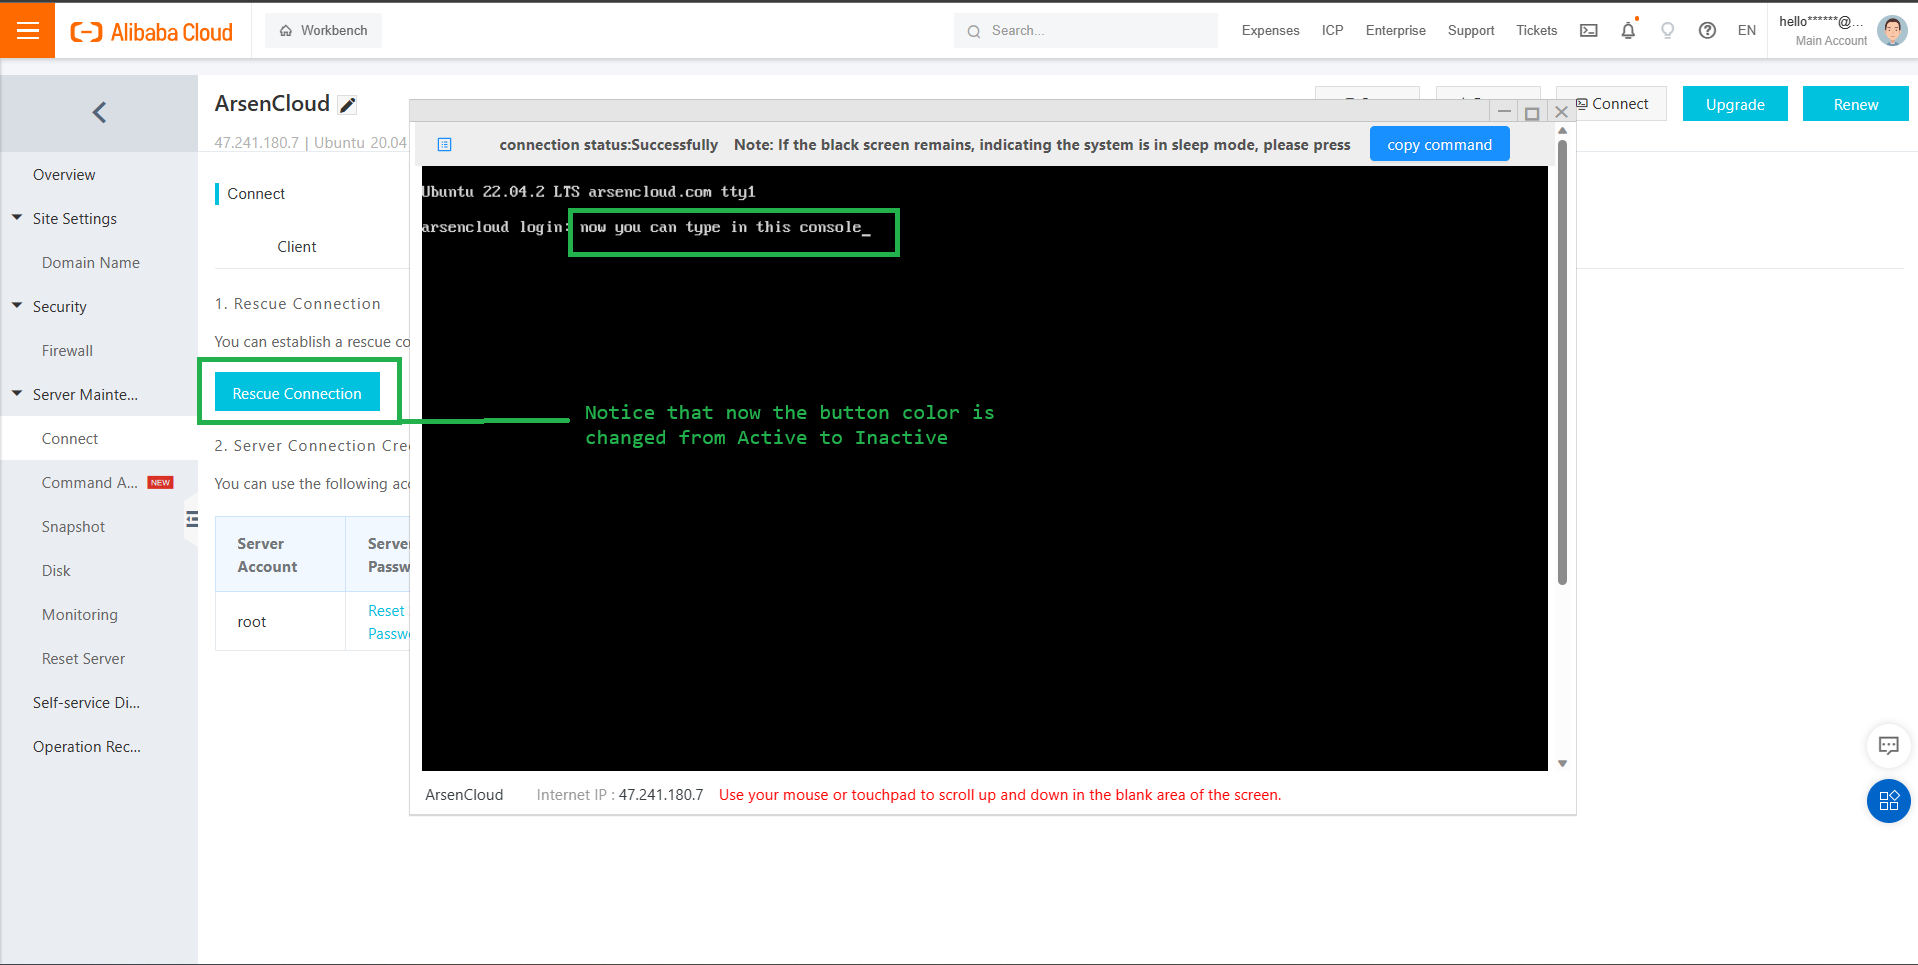Click the Rescue Connection button

[297, 392]
